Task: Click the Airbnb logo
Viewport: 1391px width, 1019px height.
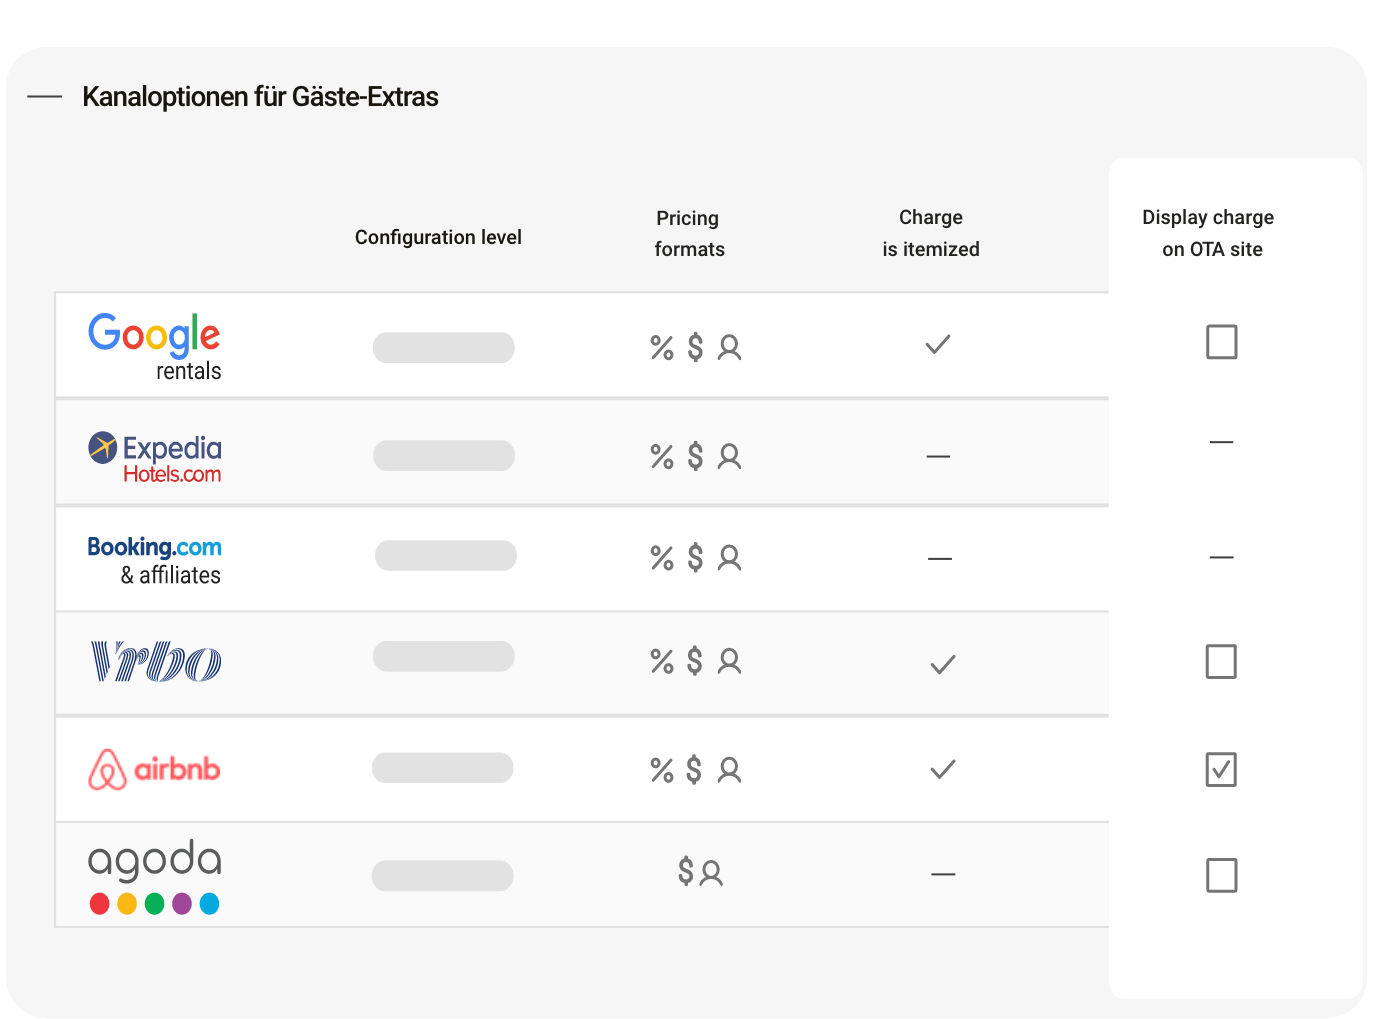Action: tap(154, 769)
